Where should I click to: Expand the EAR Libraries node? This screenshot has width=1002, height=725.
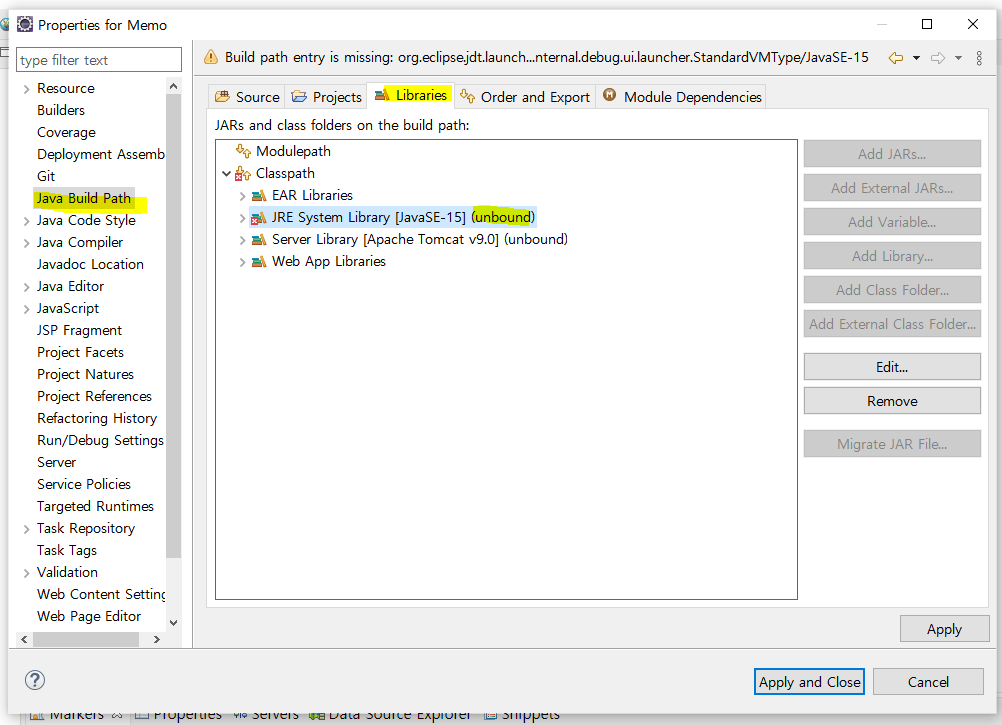[242, 195]
